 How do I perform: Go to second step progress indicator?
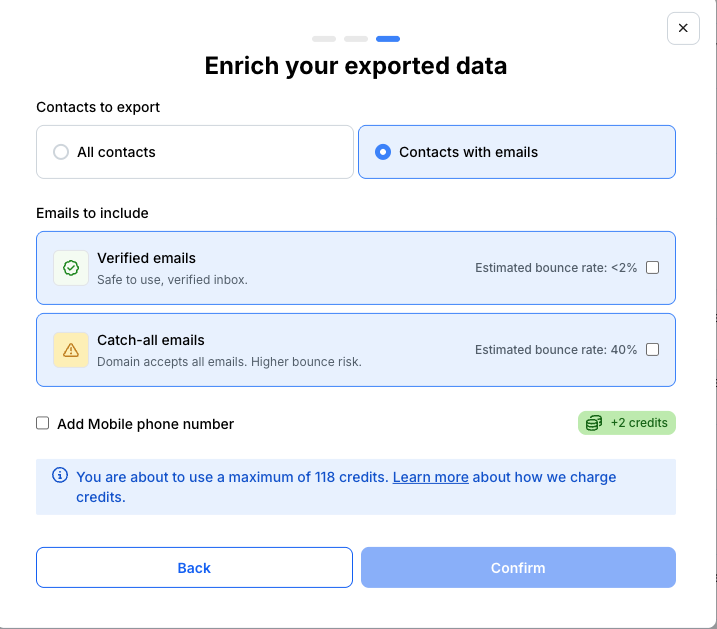[x=356, y=39]
